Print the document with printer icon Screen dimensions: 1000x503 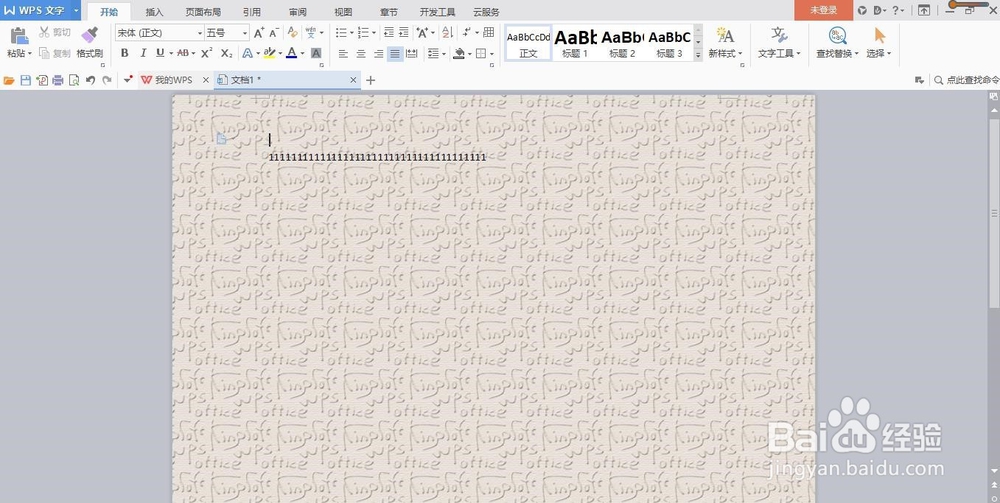point(58,80)
